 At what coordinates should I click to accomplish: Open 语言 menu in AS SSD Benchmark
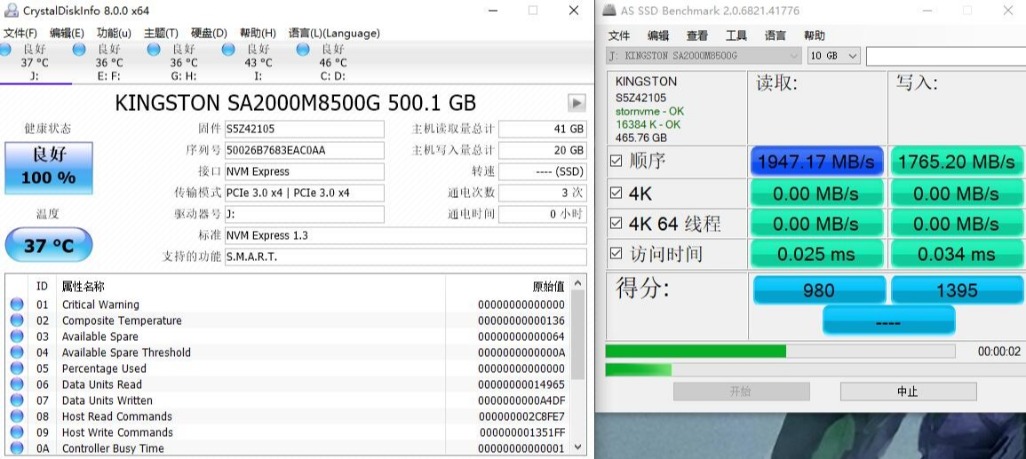tap(775, 35)
